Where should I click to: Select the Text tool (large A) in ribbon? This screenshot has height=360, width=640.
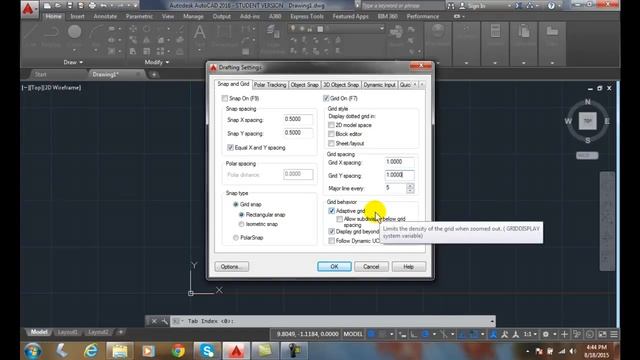pos(199,33)
